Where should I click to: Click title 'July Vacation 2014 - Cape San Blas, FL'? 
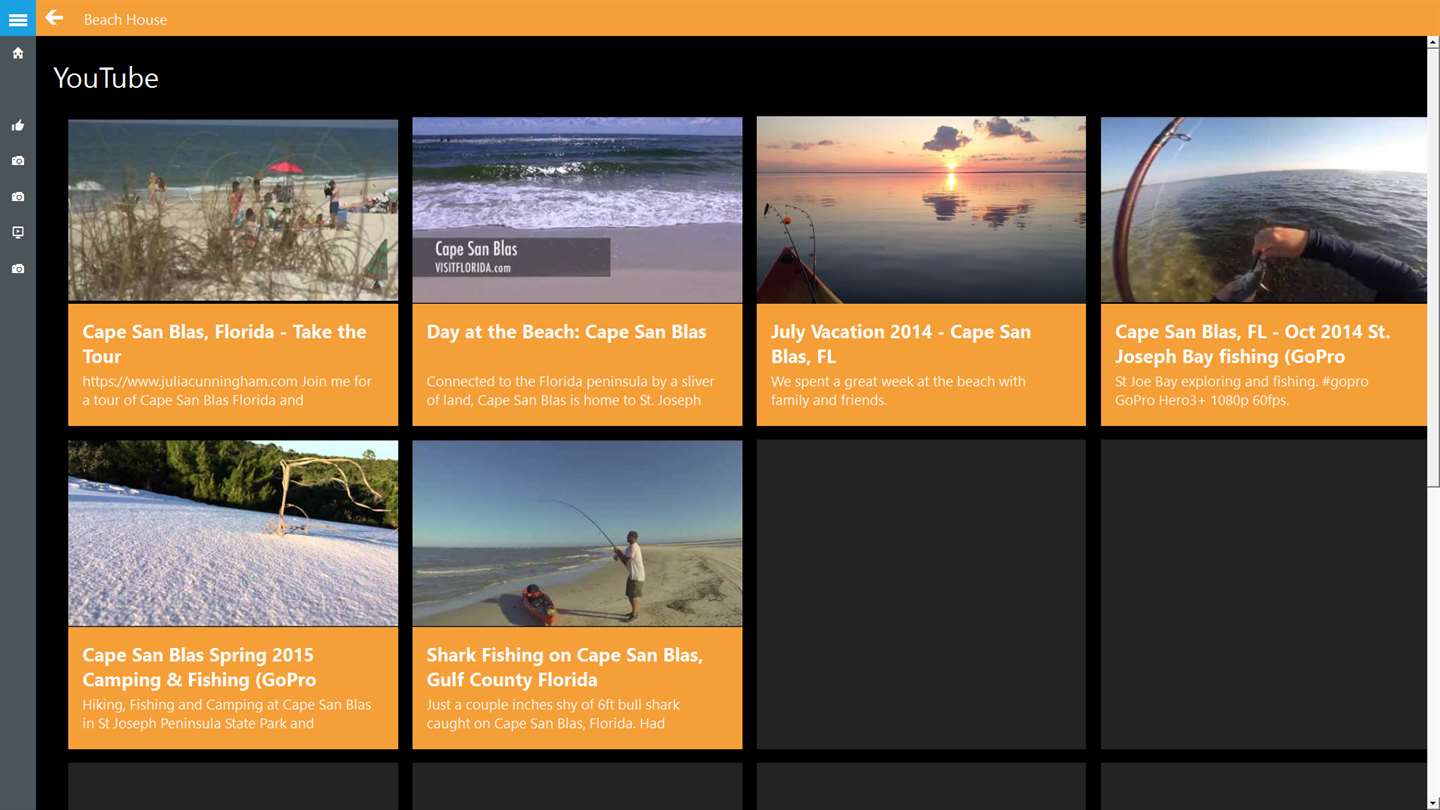pyautogui.click(x=901, y=344)
